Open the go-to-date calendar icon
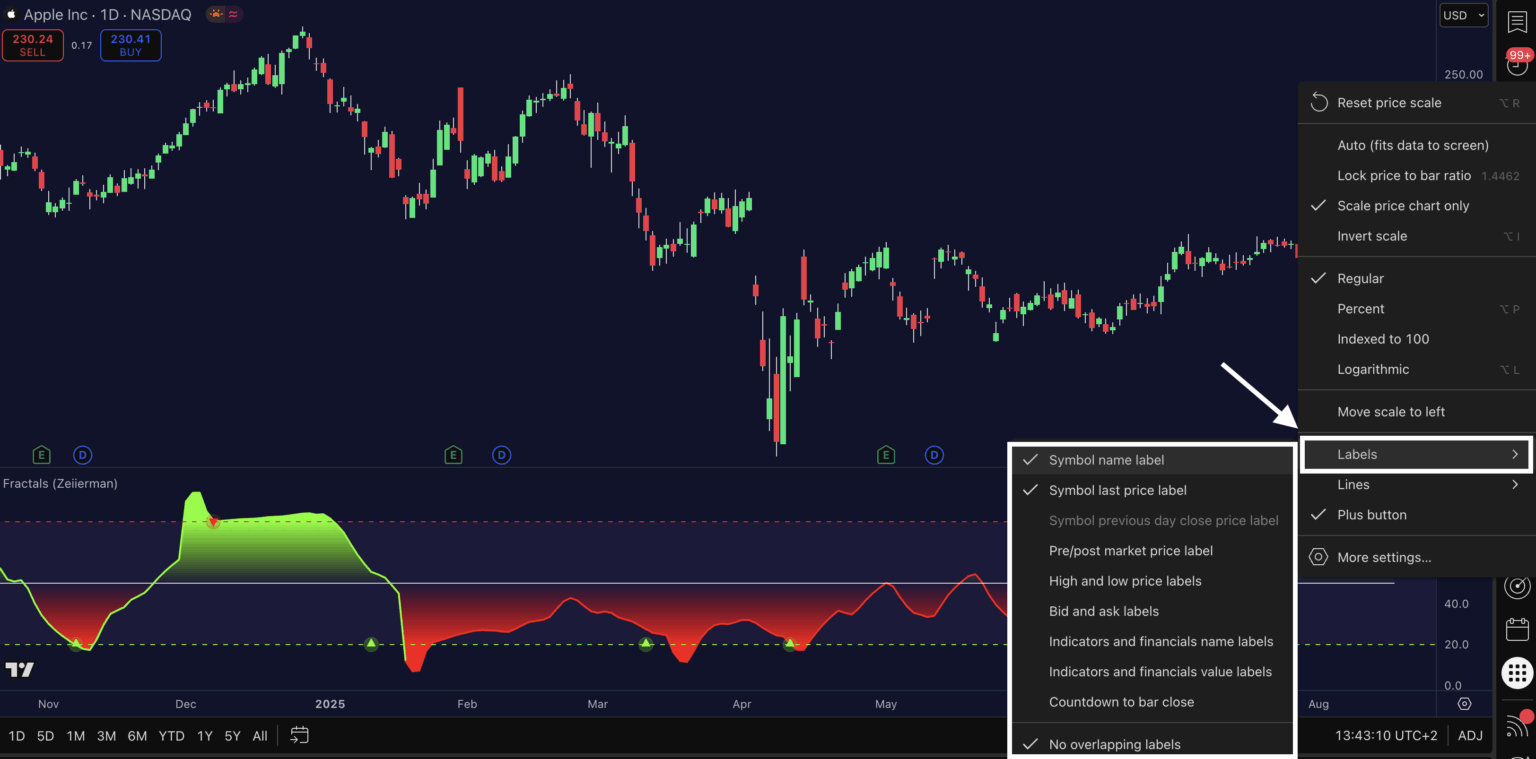 (x=299, y=735)
